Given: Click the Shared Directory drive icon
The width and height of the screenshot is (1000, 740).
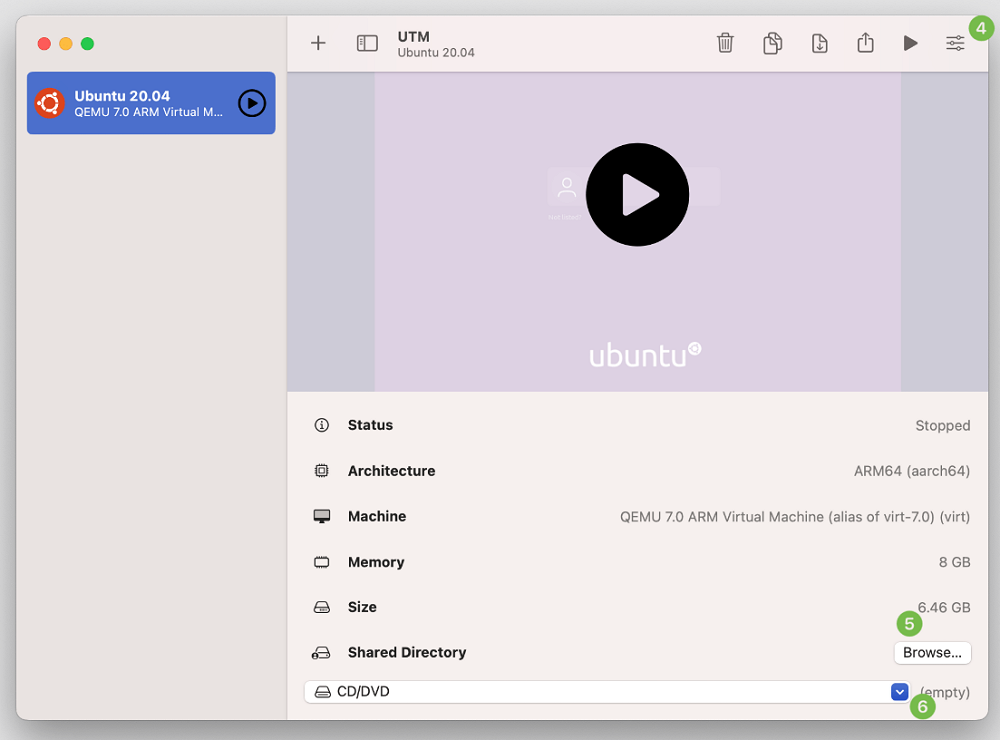Looking at the screenshot, I should [x=321, y=653].
